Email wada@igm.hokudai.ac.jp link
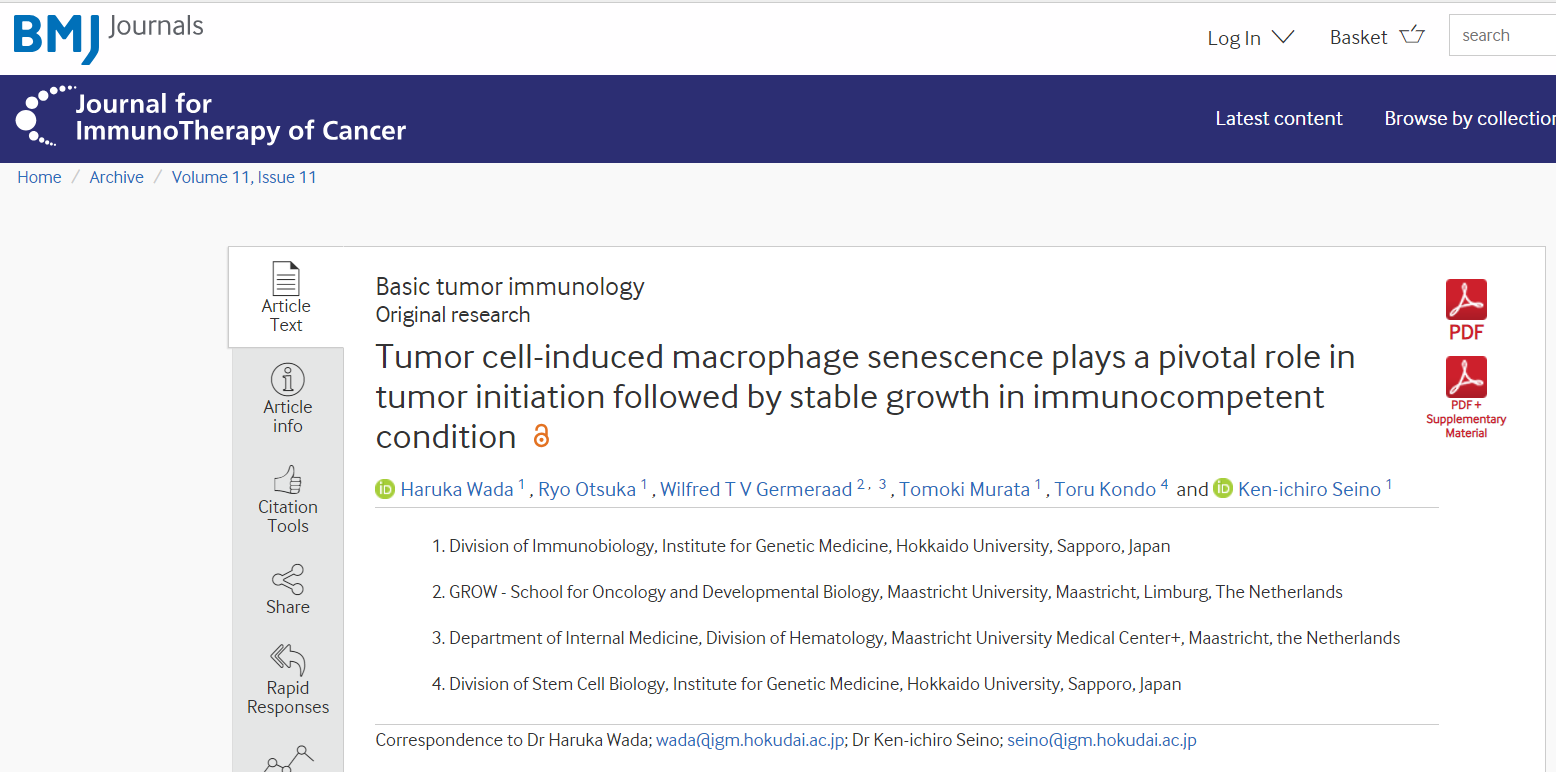Screen dimensions: 1556x772 coord(750,740)
